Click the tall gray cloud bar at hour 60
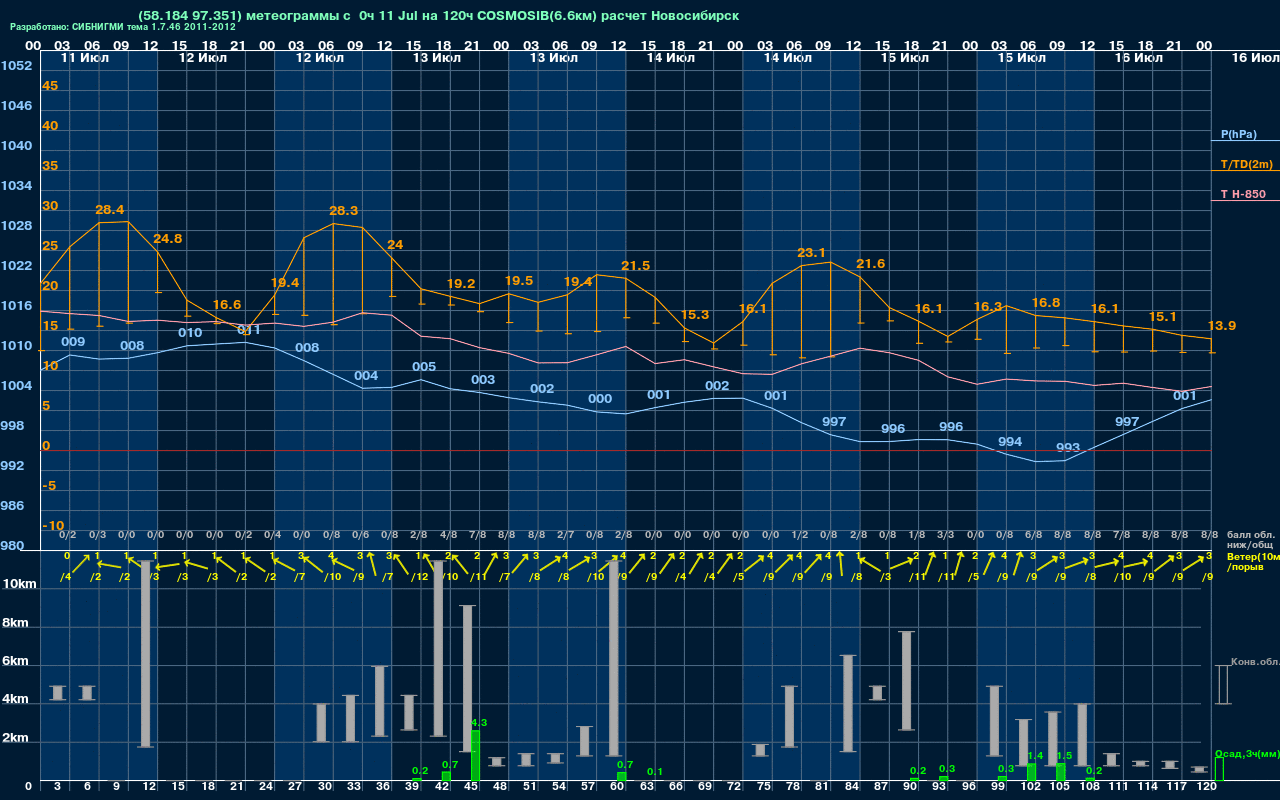This screenshot has height=800, width=1280. click(614, 658)
